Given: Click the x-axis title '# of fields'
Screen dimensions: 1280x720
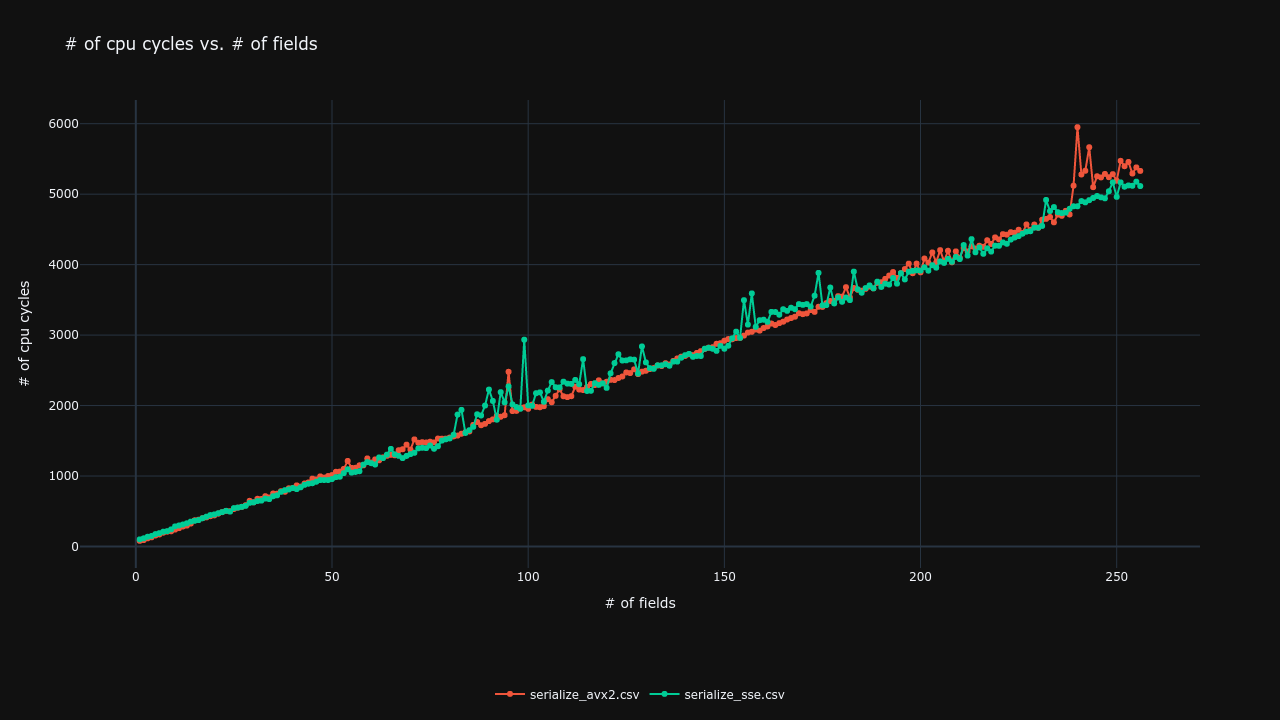Looking at the screenshot, I should pos(640,603).
